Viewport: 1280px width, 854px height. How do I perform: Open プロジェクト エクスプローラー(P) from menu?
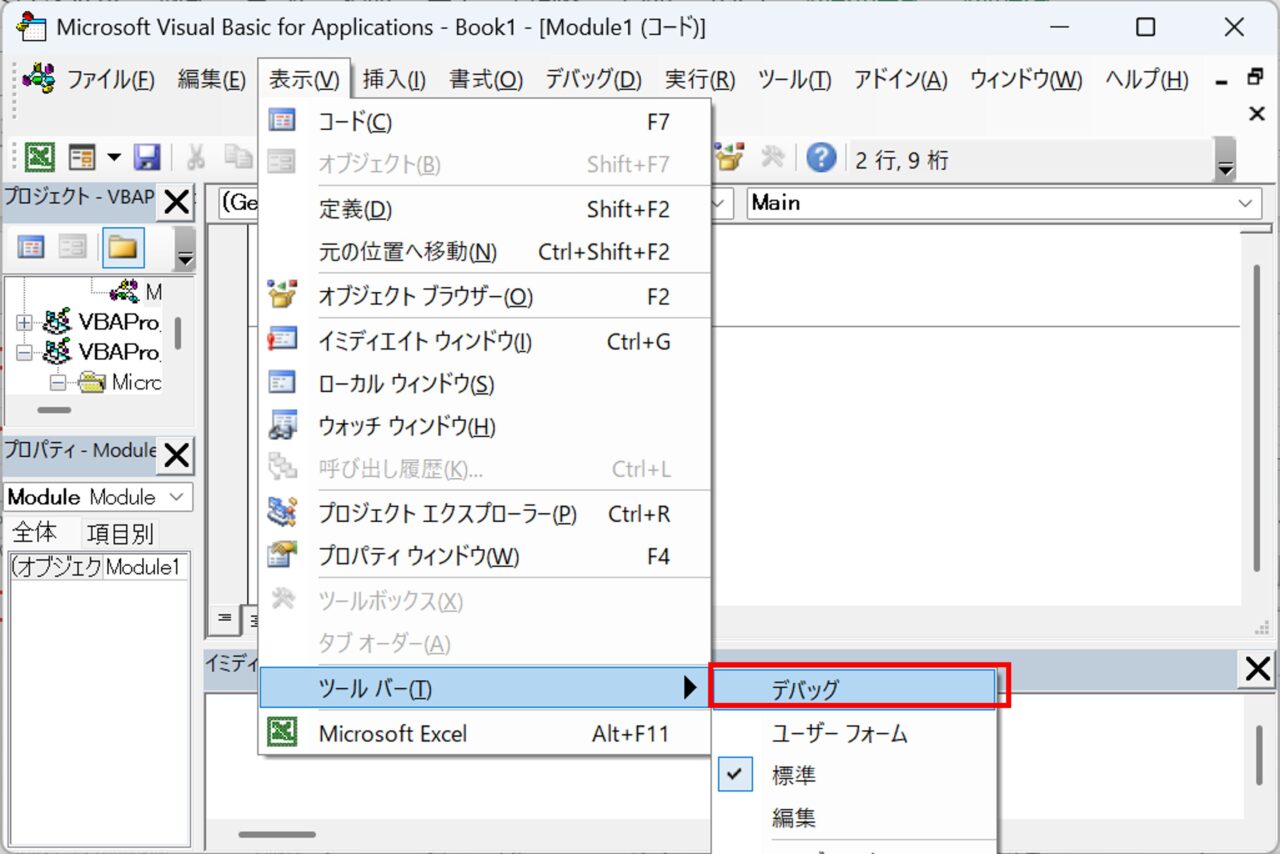484,514
